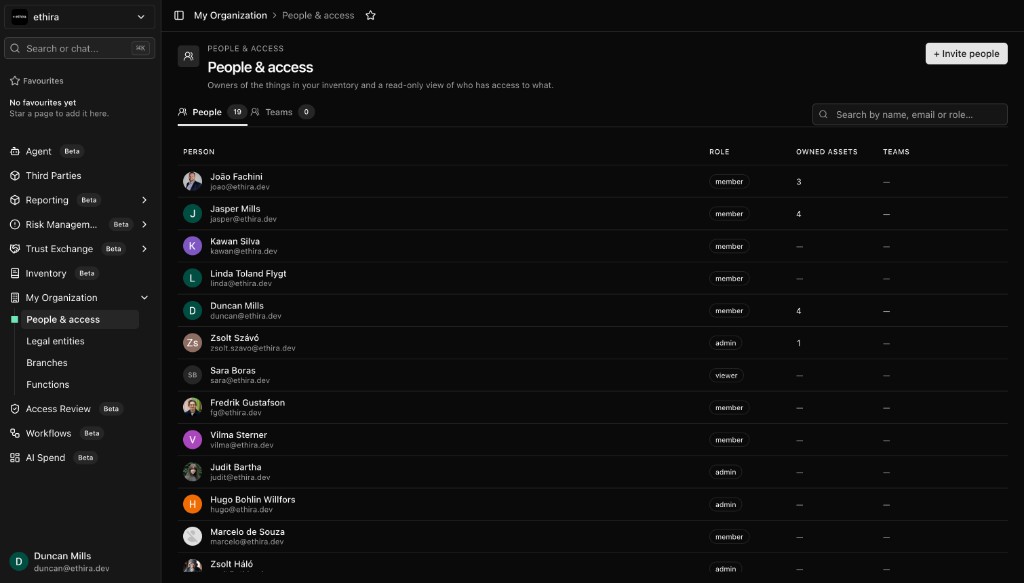
Task: Open the Legal entities page
Action: click(55, 341)
